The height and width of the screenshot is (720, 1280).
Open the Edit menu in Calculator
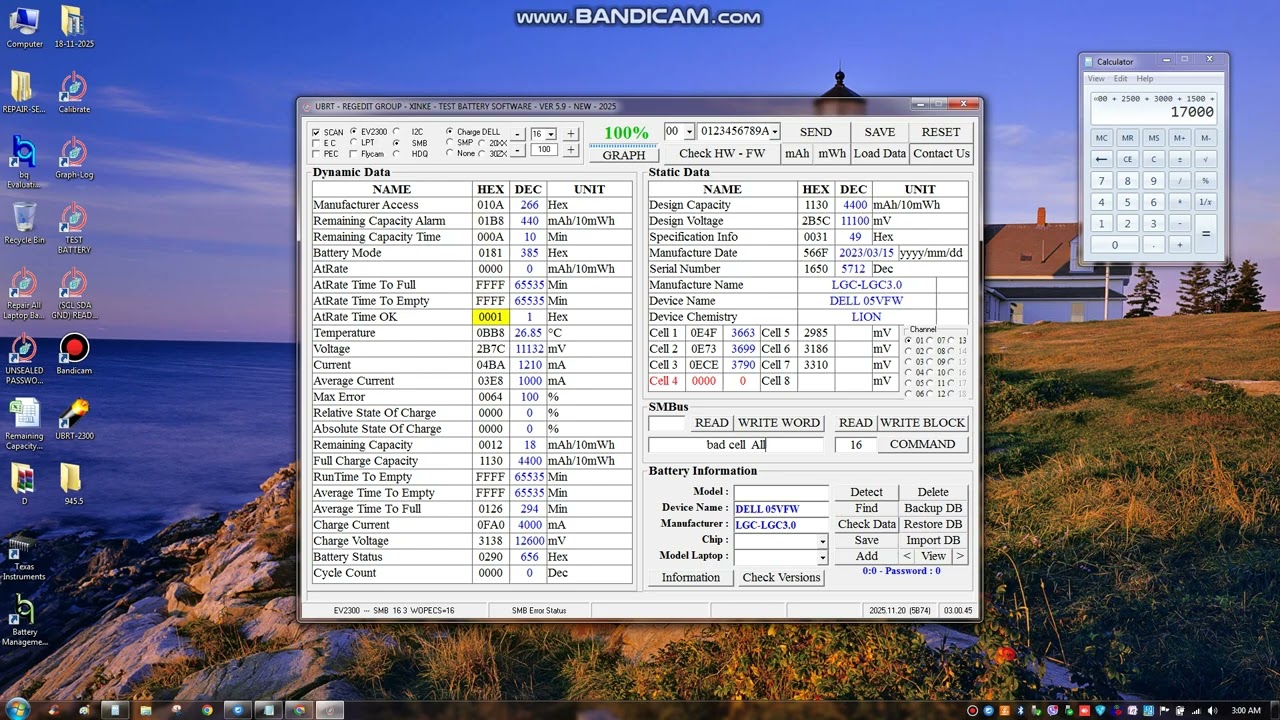pos(1120,78)
